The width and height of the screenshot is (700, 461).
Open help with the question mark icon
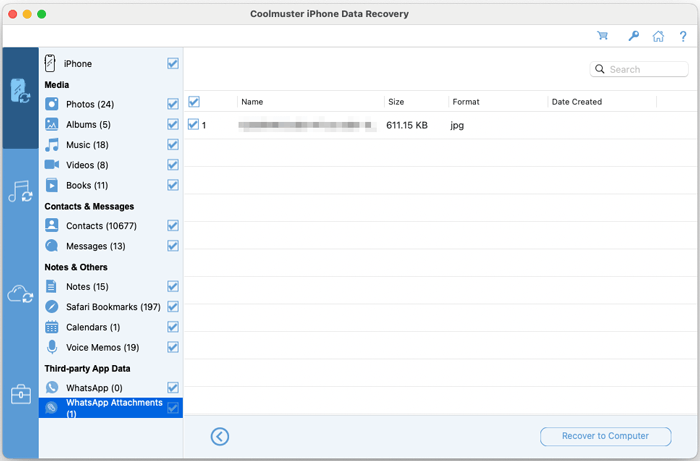click(x=683, y=36)
